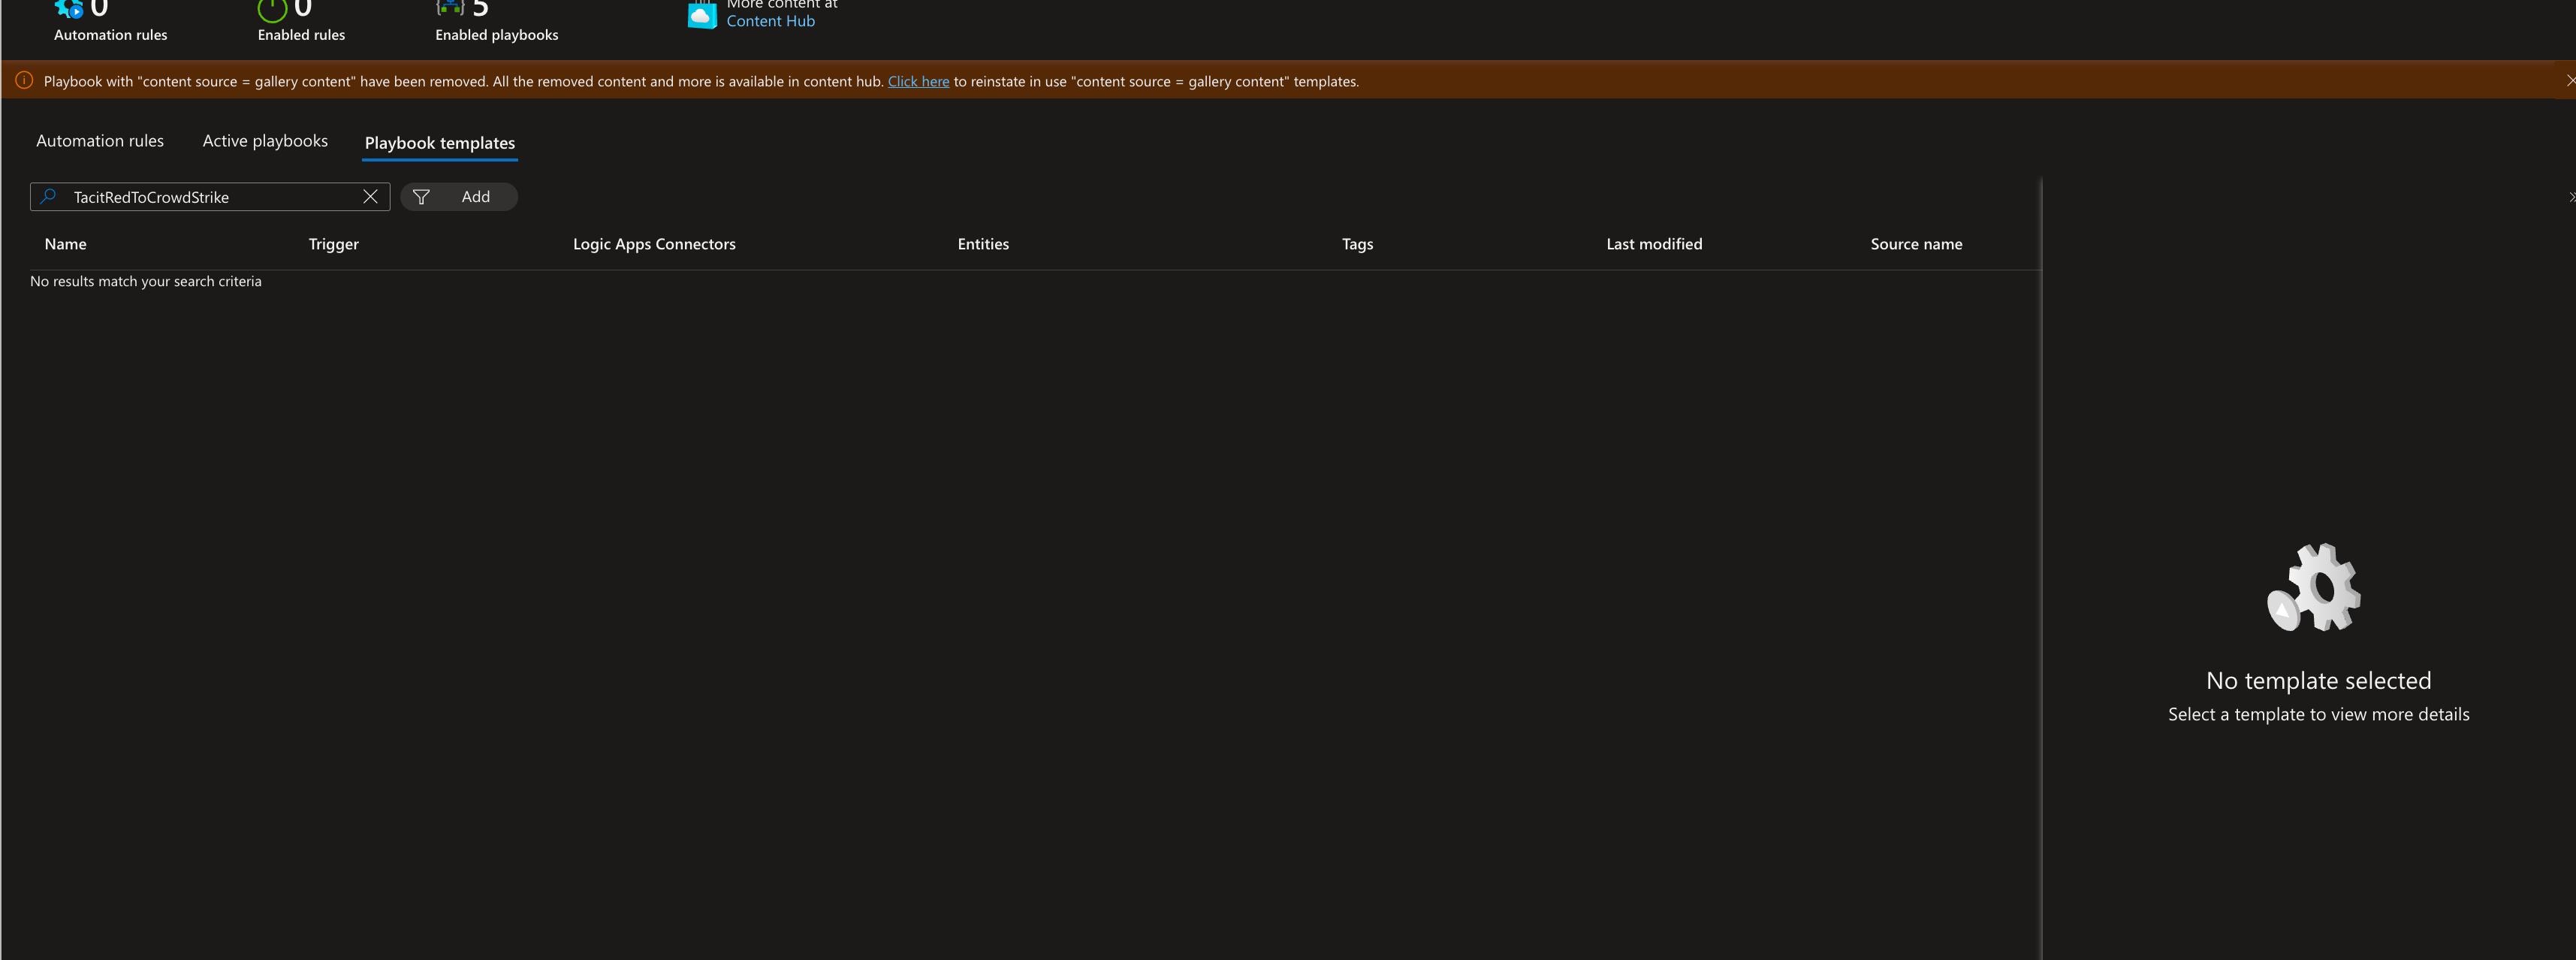Switch to the Active playbooks tab
This screenshot has height=960, width=2576.
pos(264,141)
